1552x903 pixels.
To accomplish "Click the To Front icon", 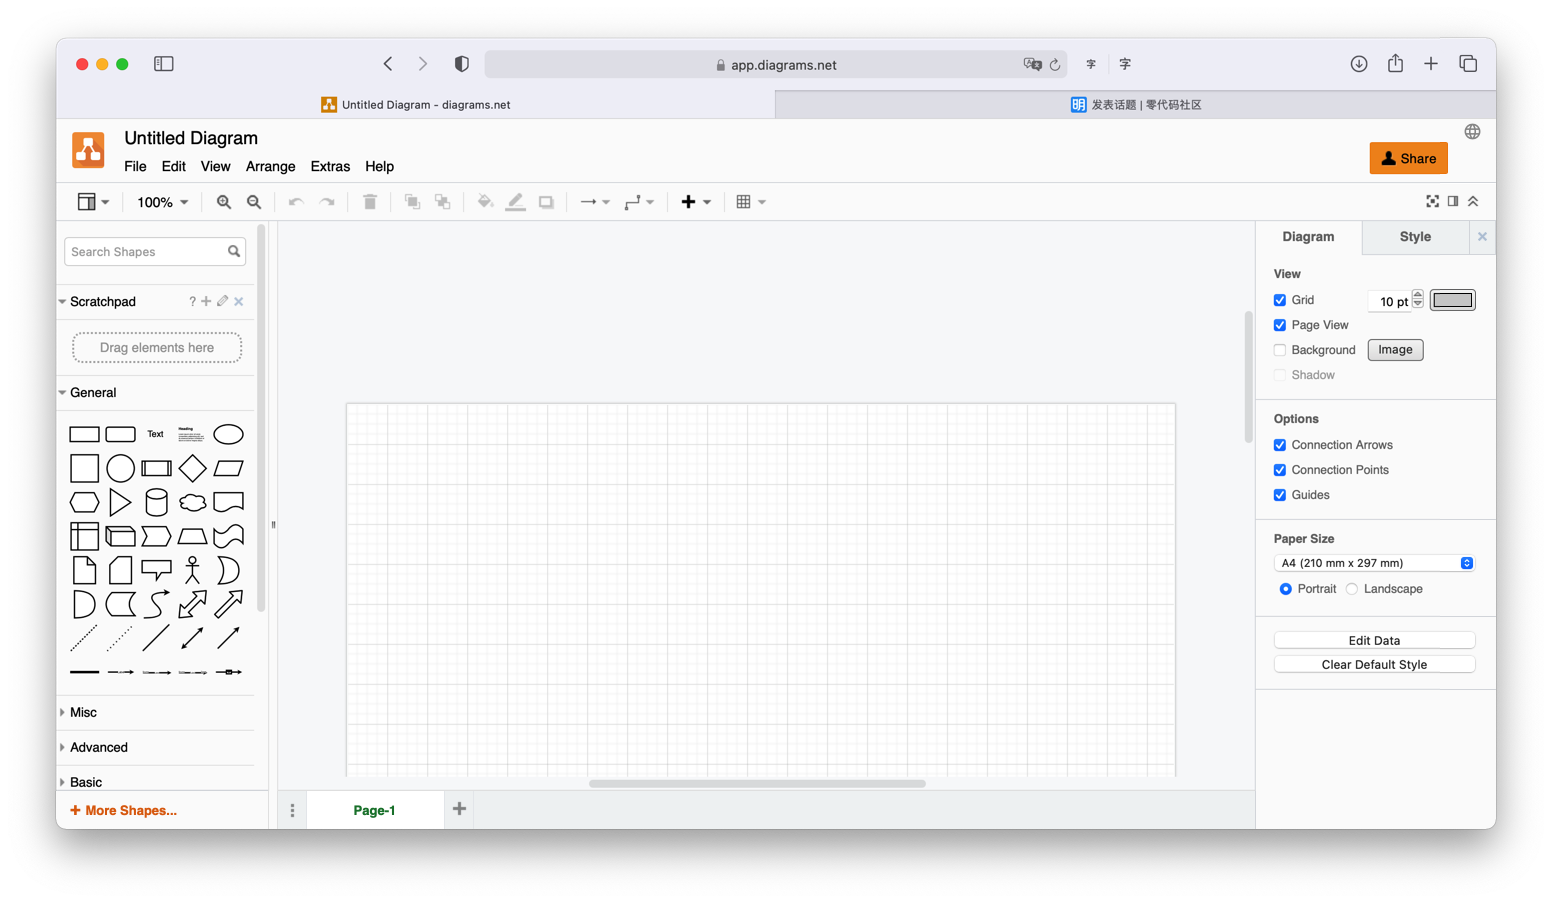I will [x=412, y=202].
